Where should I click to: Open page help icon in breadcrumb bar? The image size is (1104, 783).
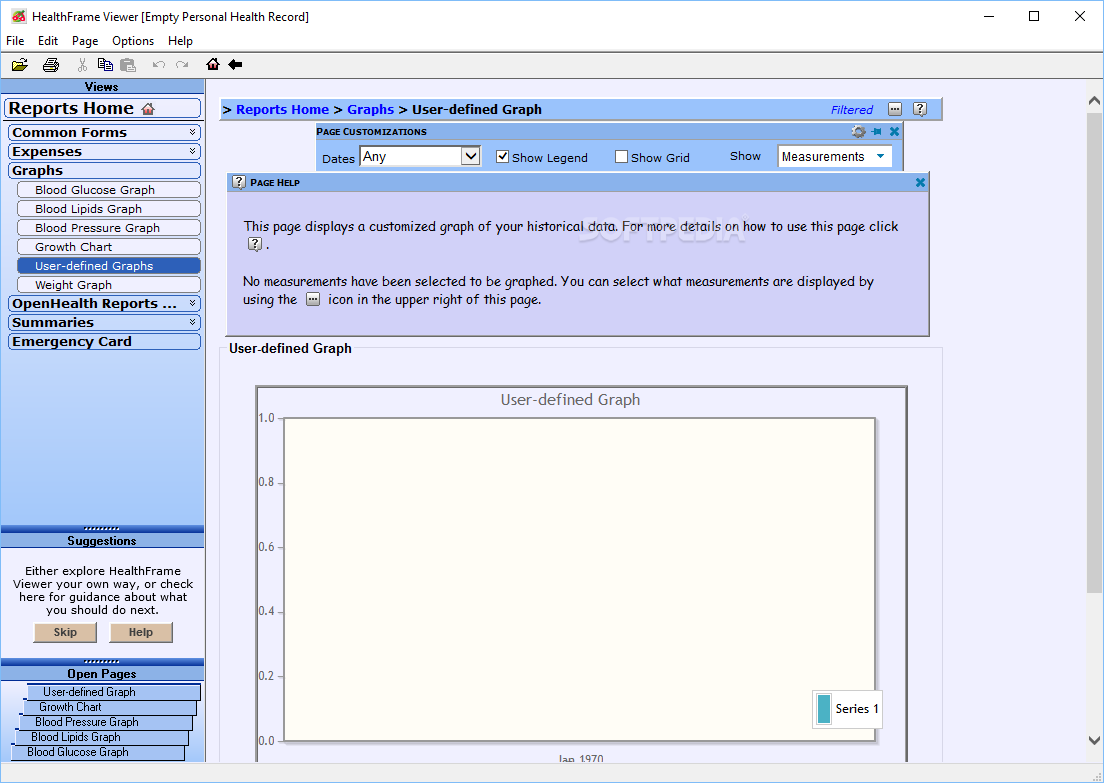pyautogui.click(x=920, y=109)
